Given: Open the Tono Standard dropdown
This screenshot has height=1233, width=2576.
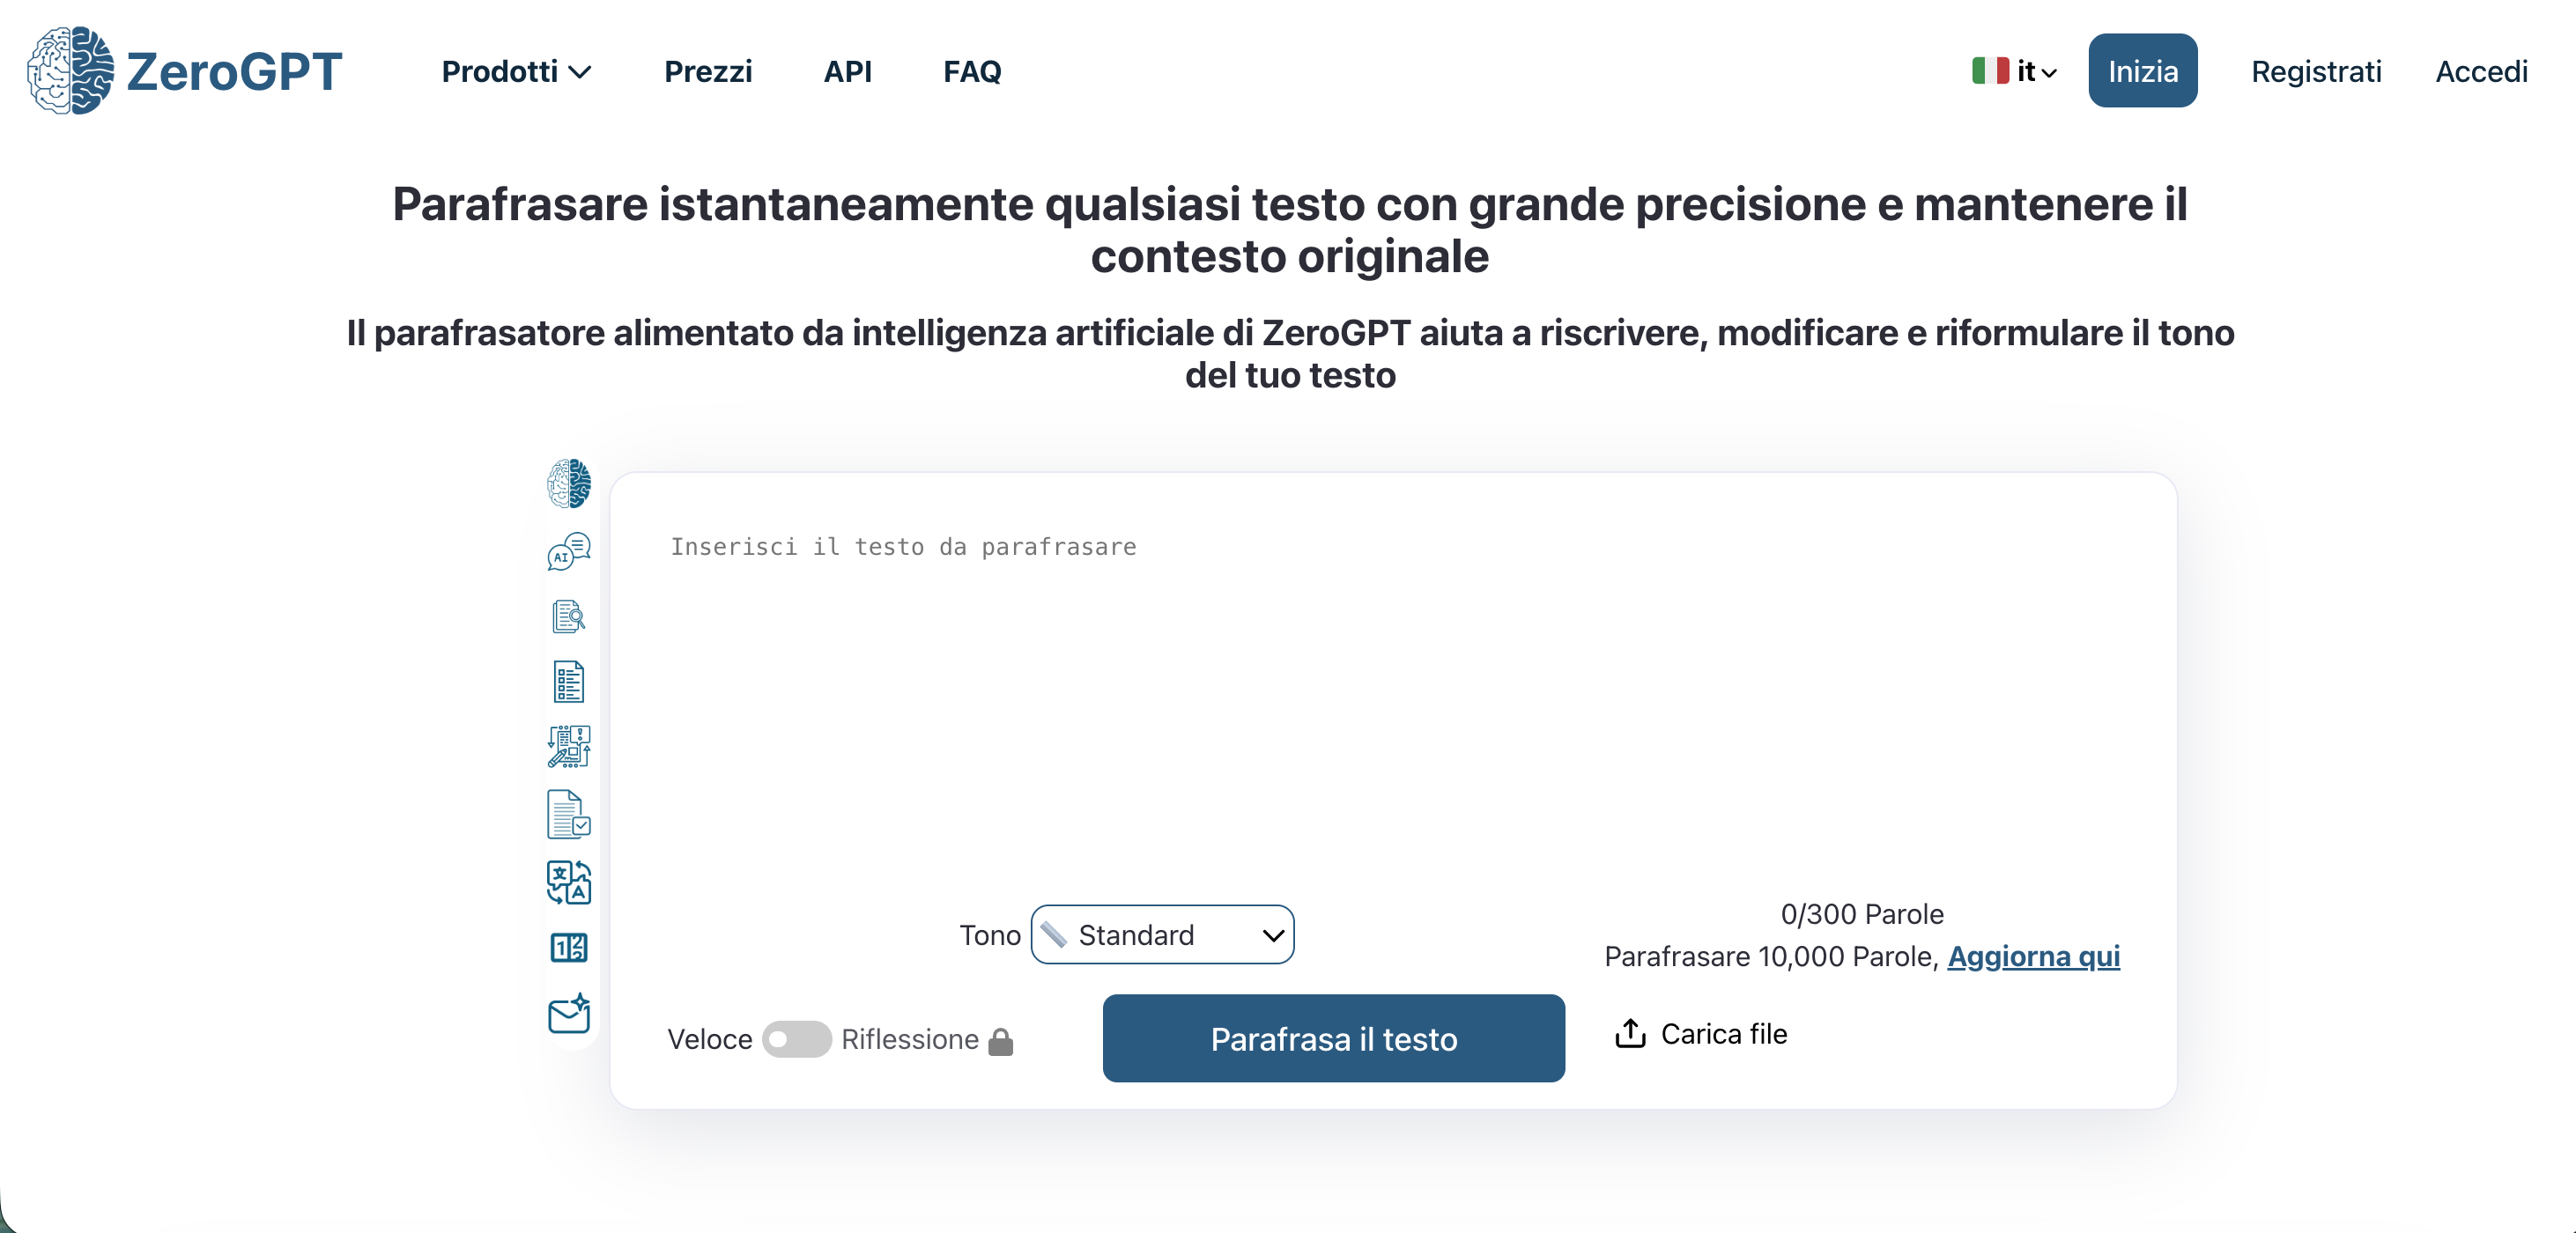Looking at the screenshot, I should click(1162, 935).
